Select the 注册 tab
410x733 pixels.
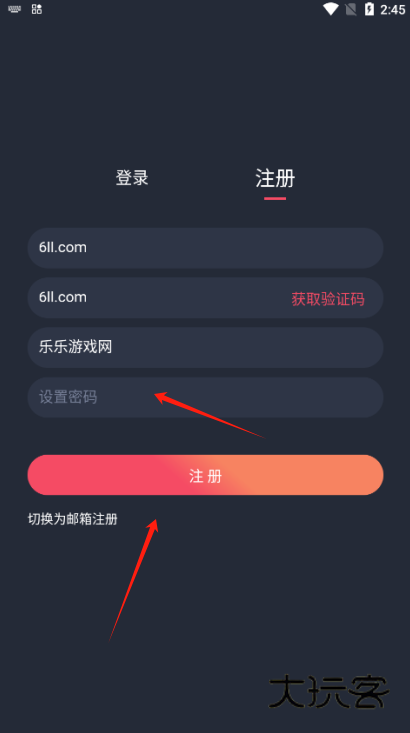pos(275,178)
